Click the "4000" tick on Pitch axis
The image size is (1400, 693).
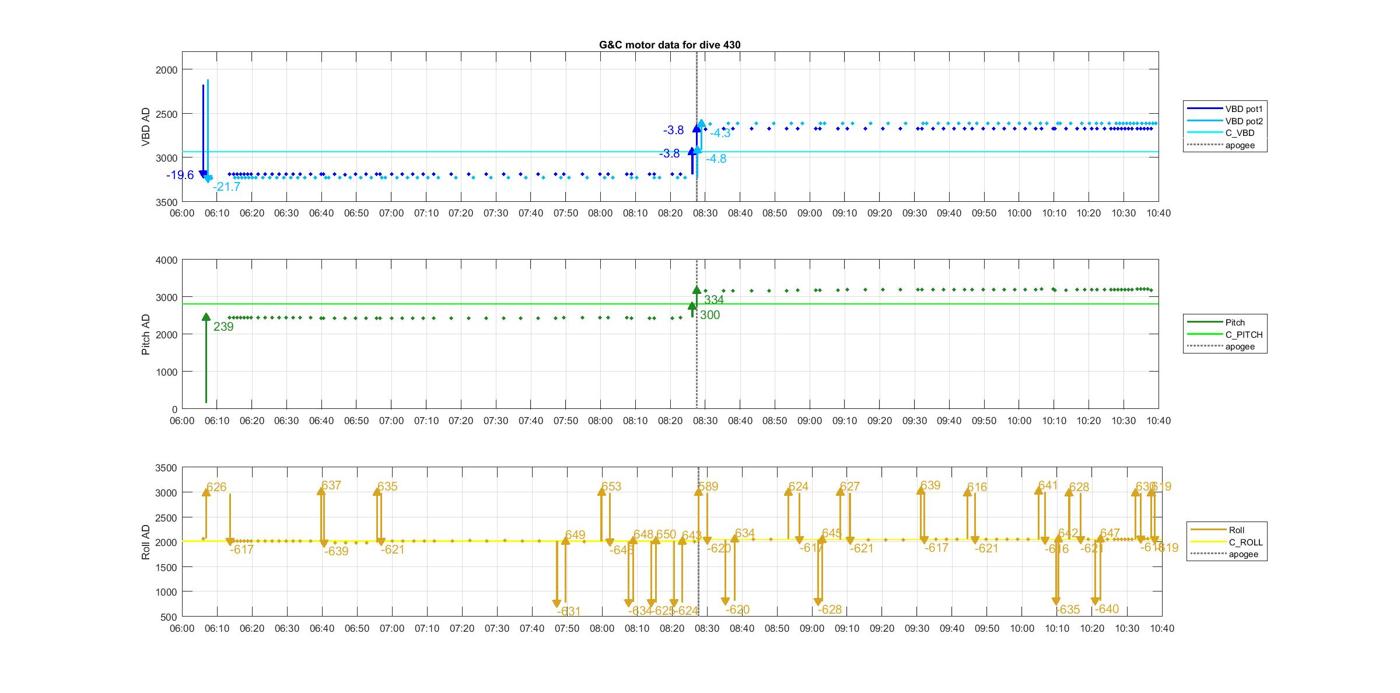pos(166,260)
